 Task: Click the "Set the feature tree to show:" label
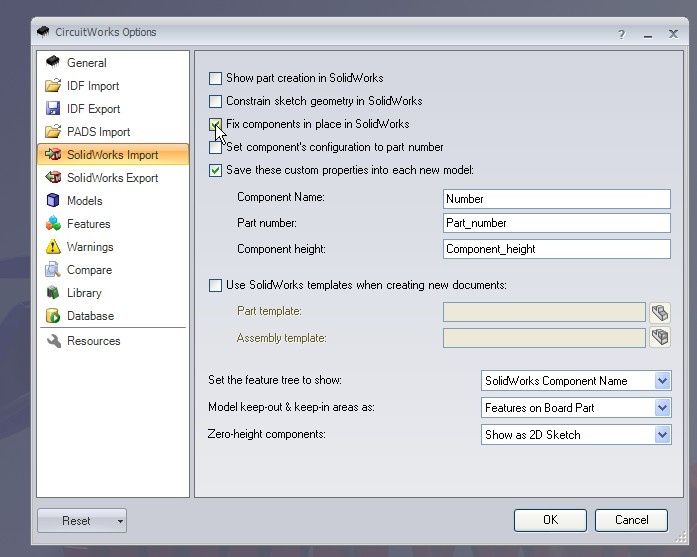click(275, 380)
